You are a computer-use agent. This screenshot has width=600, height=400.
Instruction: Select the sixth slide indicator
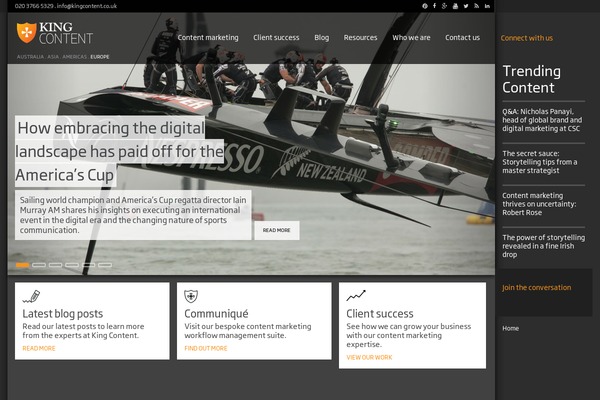click(x=105, y=265)
